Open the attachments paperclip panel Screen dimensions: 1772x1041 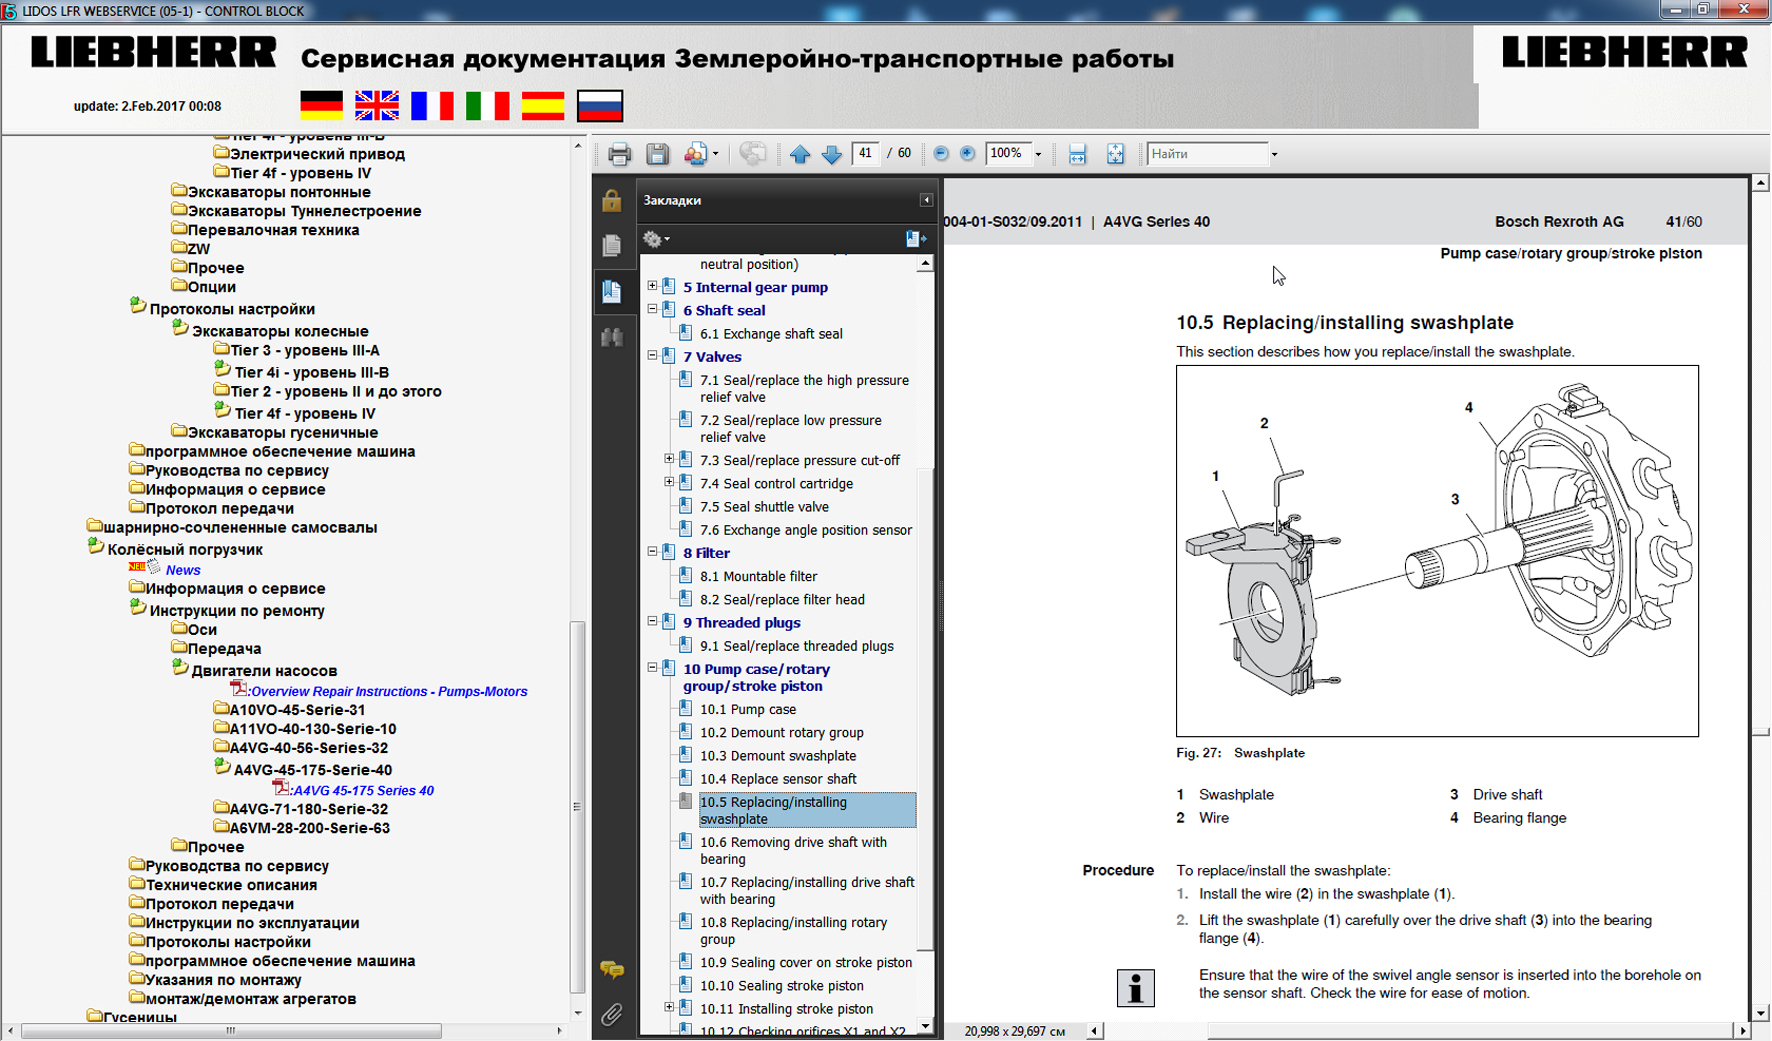coord(612,1014)
